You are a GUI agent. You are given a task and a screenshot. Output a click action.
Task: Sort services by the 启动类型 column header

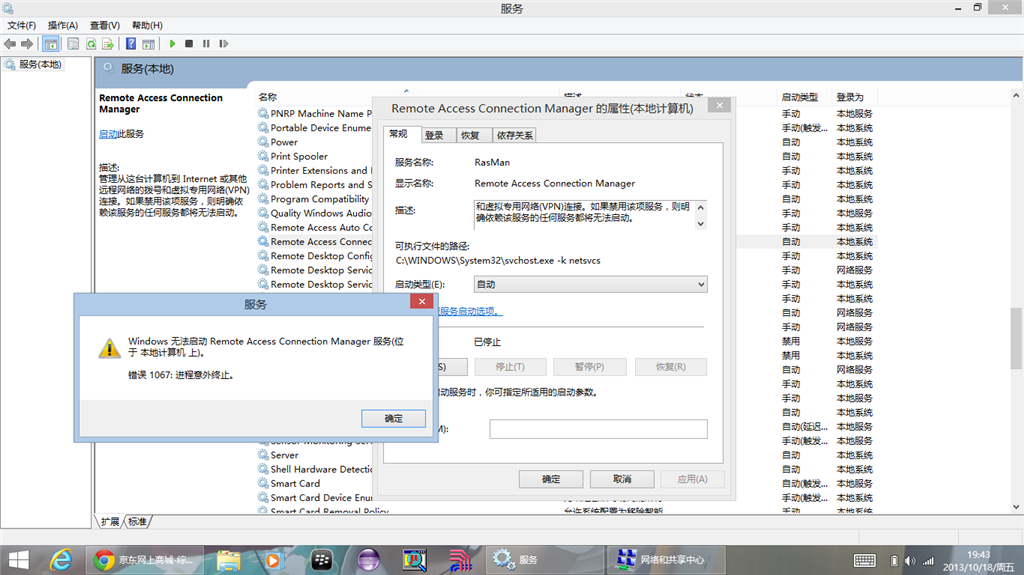(799, 97)
